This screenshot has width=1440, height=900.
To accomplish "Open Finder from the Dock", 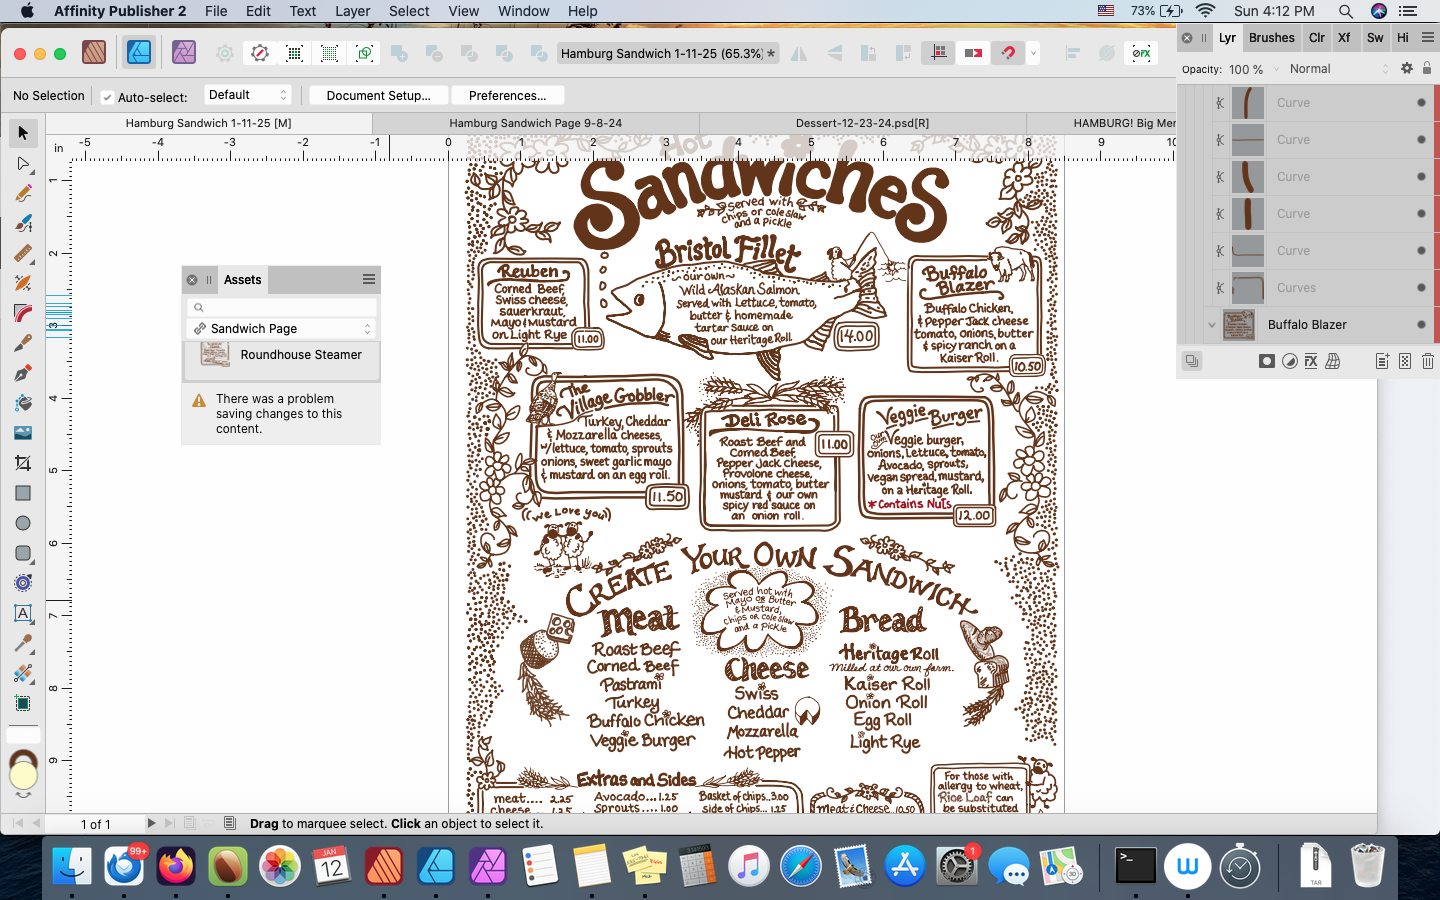I will 72,866.
